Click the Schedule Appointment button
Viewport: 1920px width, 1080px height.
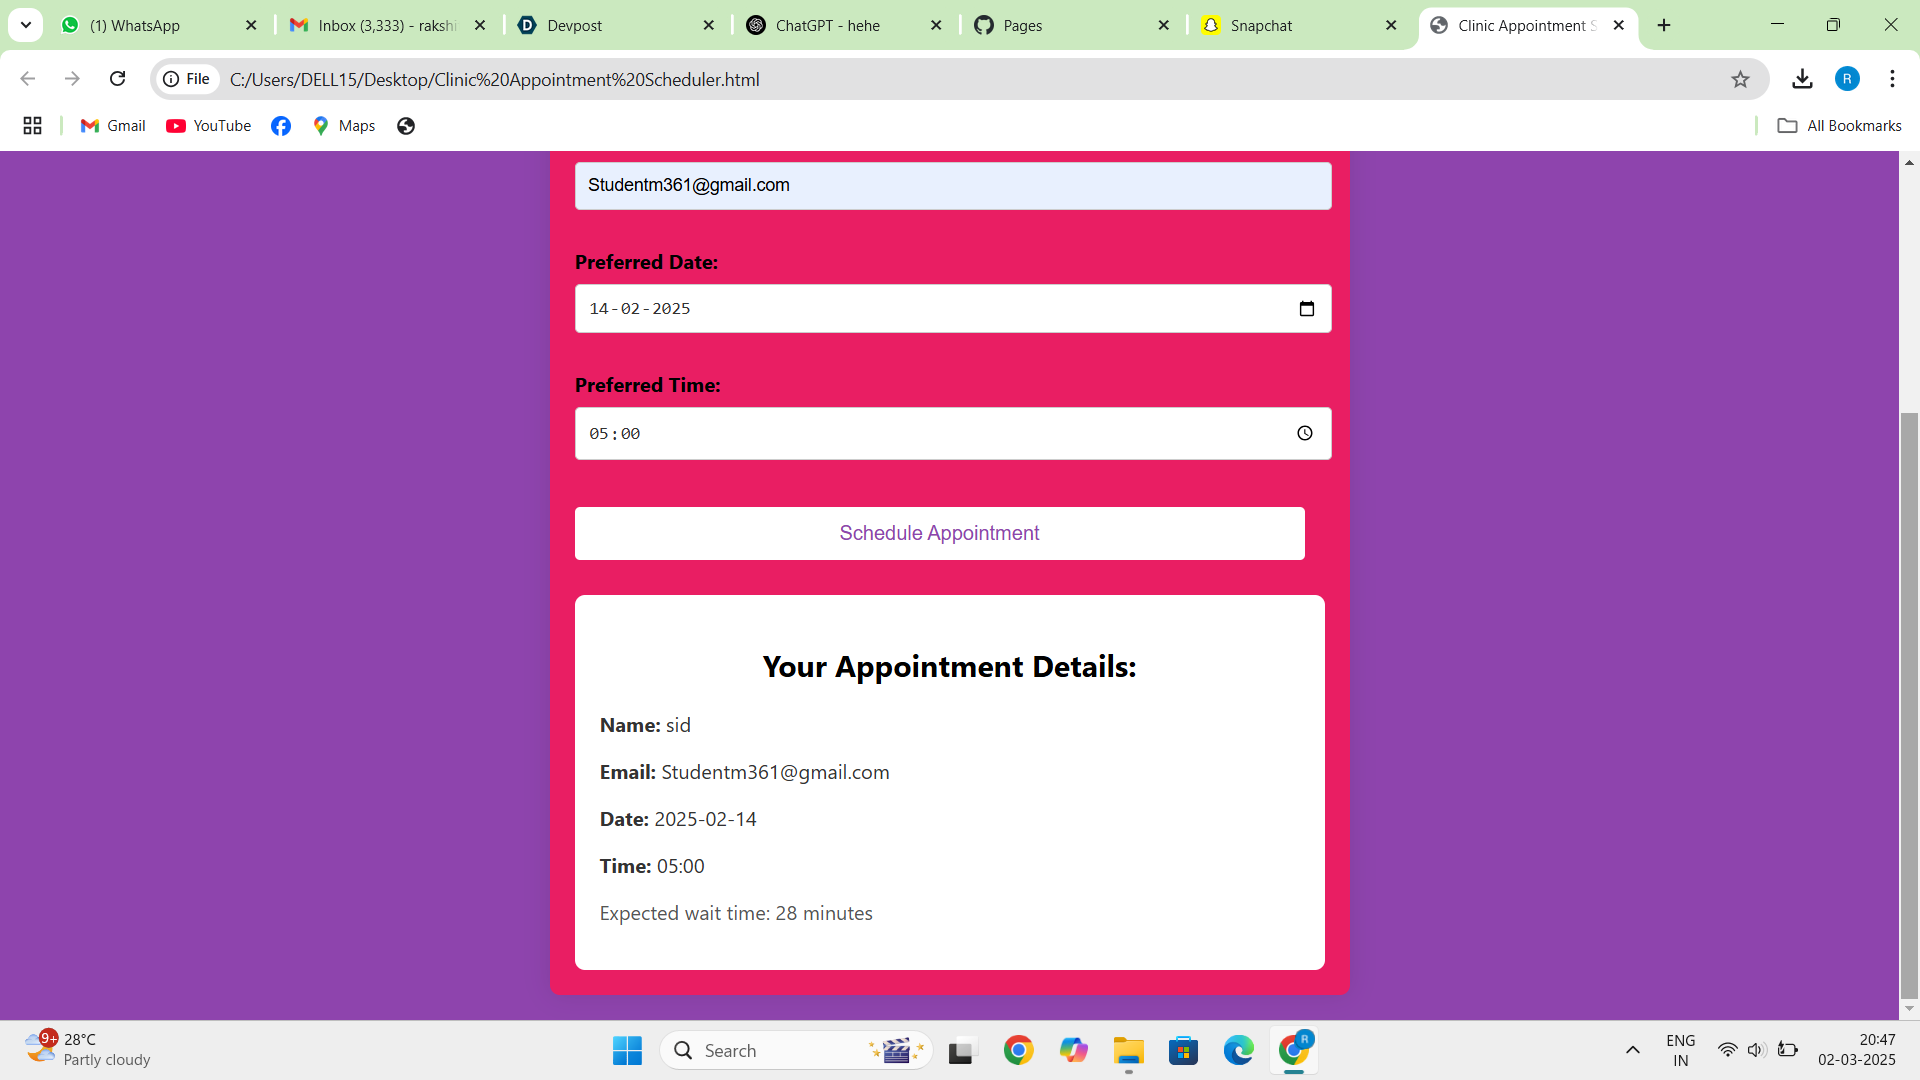click(939, 533)
